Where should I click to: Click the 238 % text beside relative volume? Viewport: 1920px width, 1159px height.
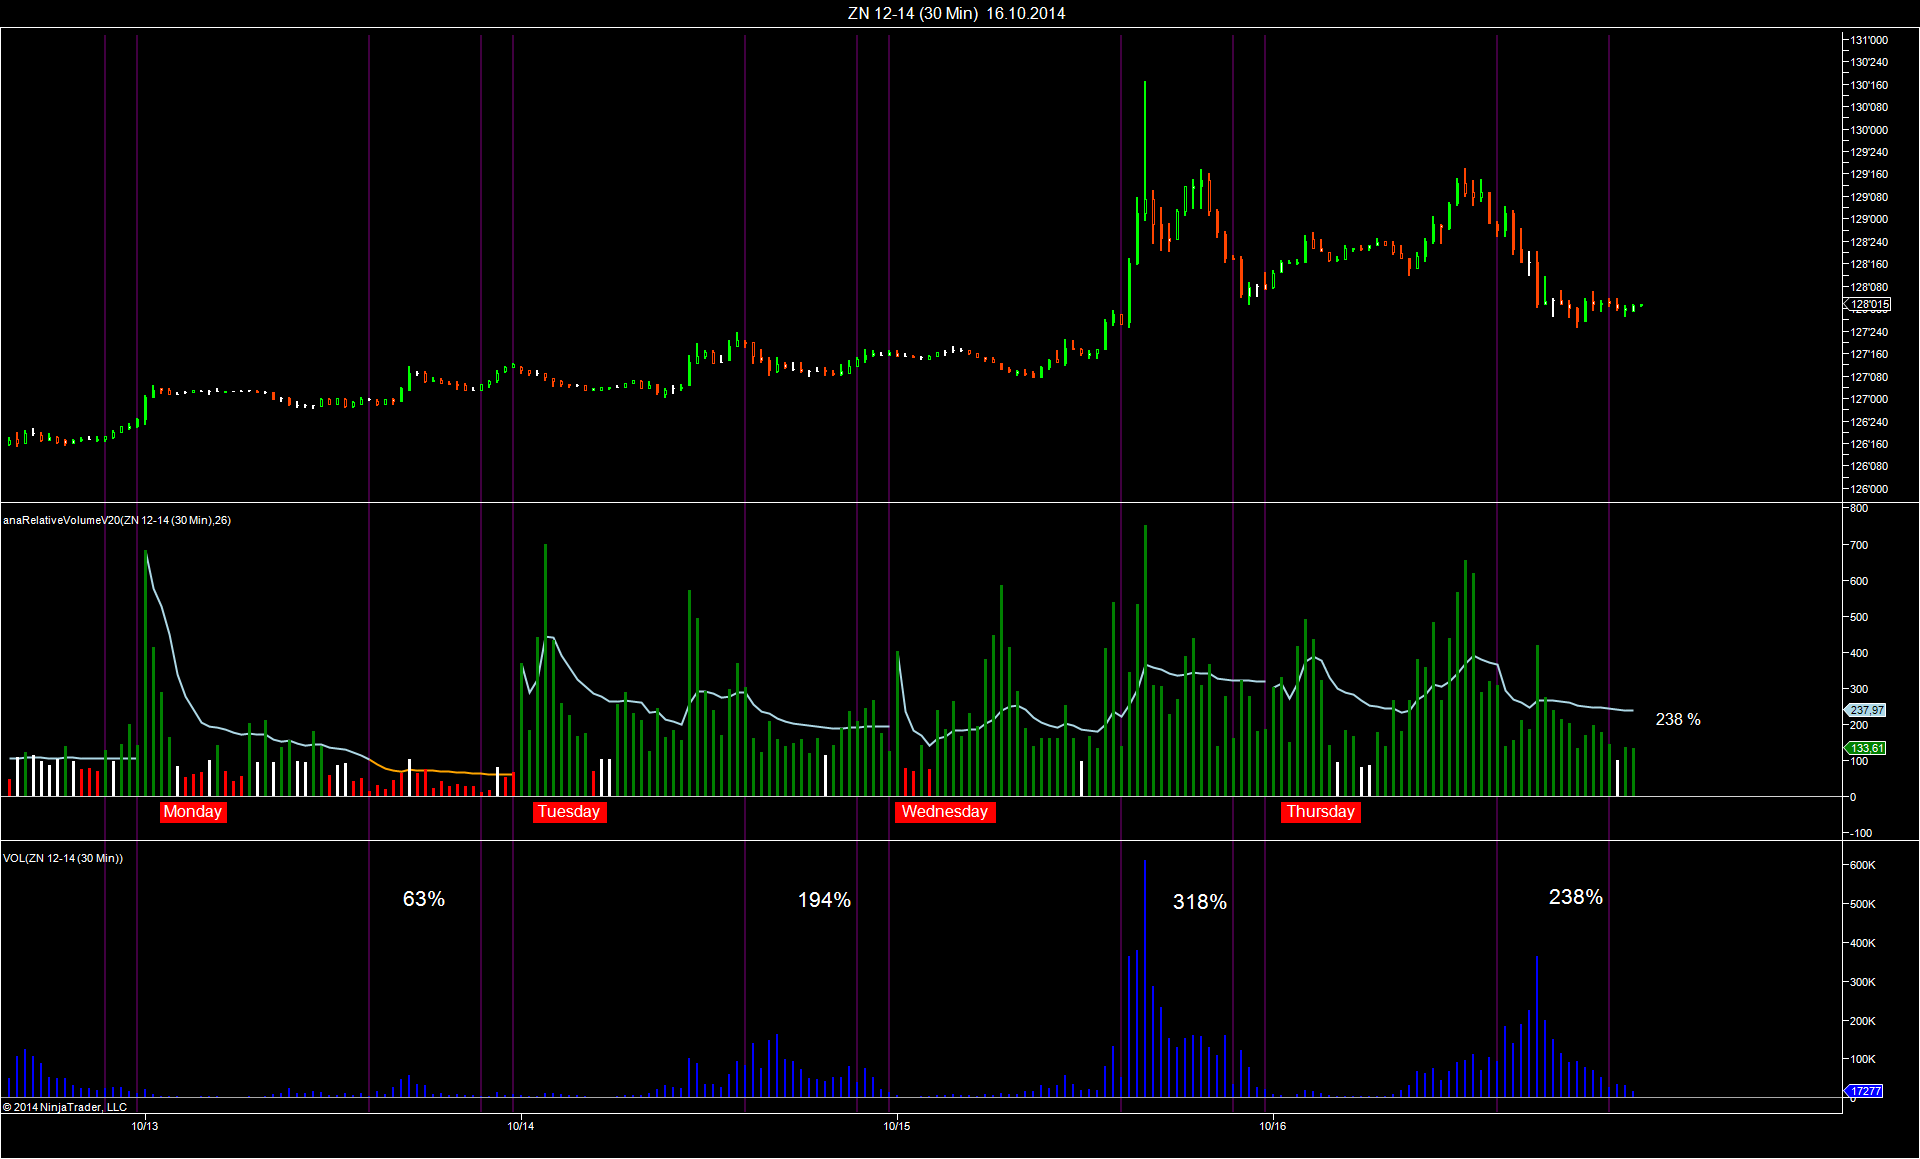pyautogui.click(x=1678, y=719)
